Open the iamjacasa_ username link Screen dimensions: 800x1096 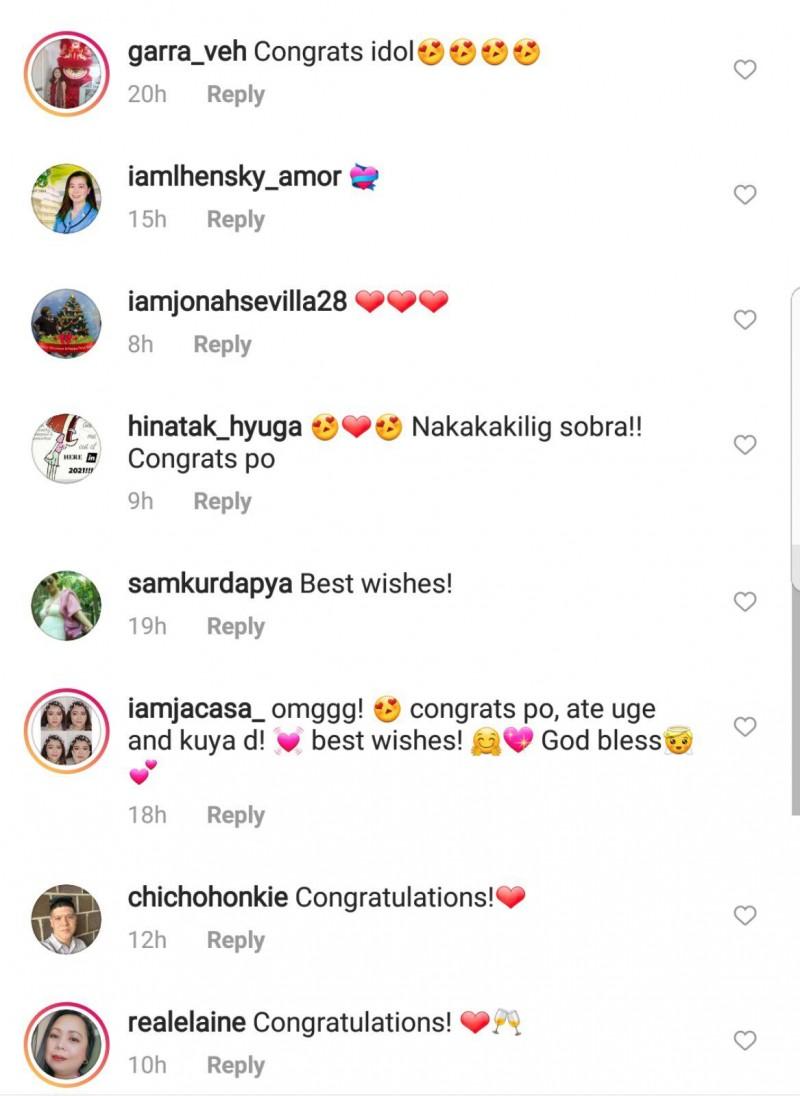tap(196, 710)
